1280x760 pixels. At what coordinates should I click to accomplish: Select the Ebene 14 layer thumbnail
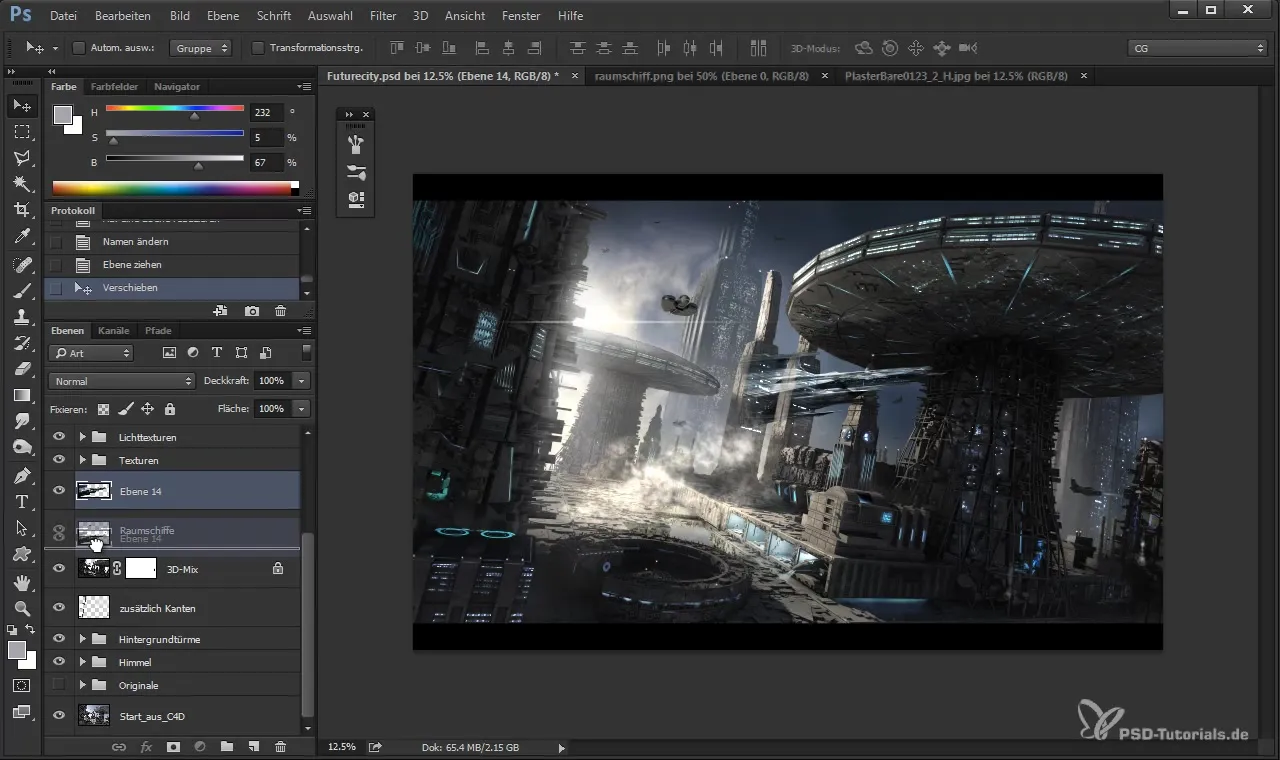(x=94, y=491)
